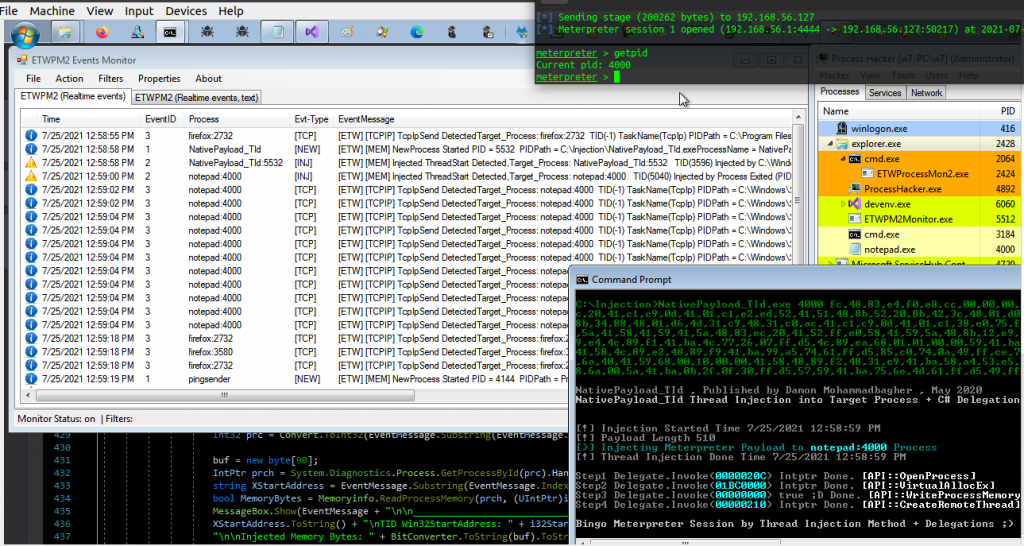This screenshot has height=546, width=1024.
Task: Open the Action menu in ETWPM2
Action: tap(69, 78)
